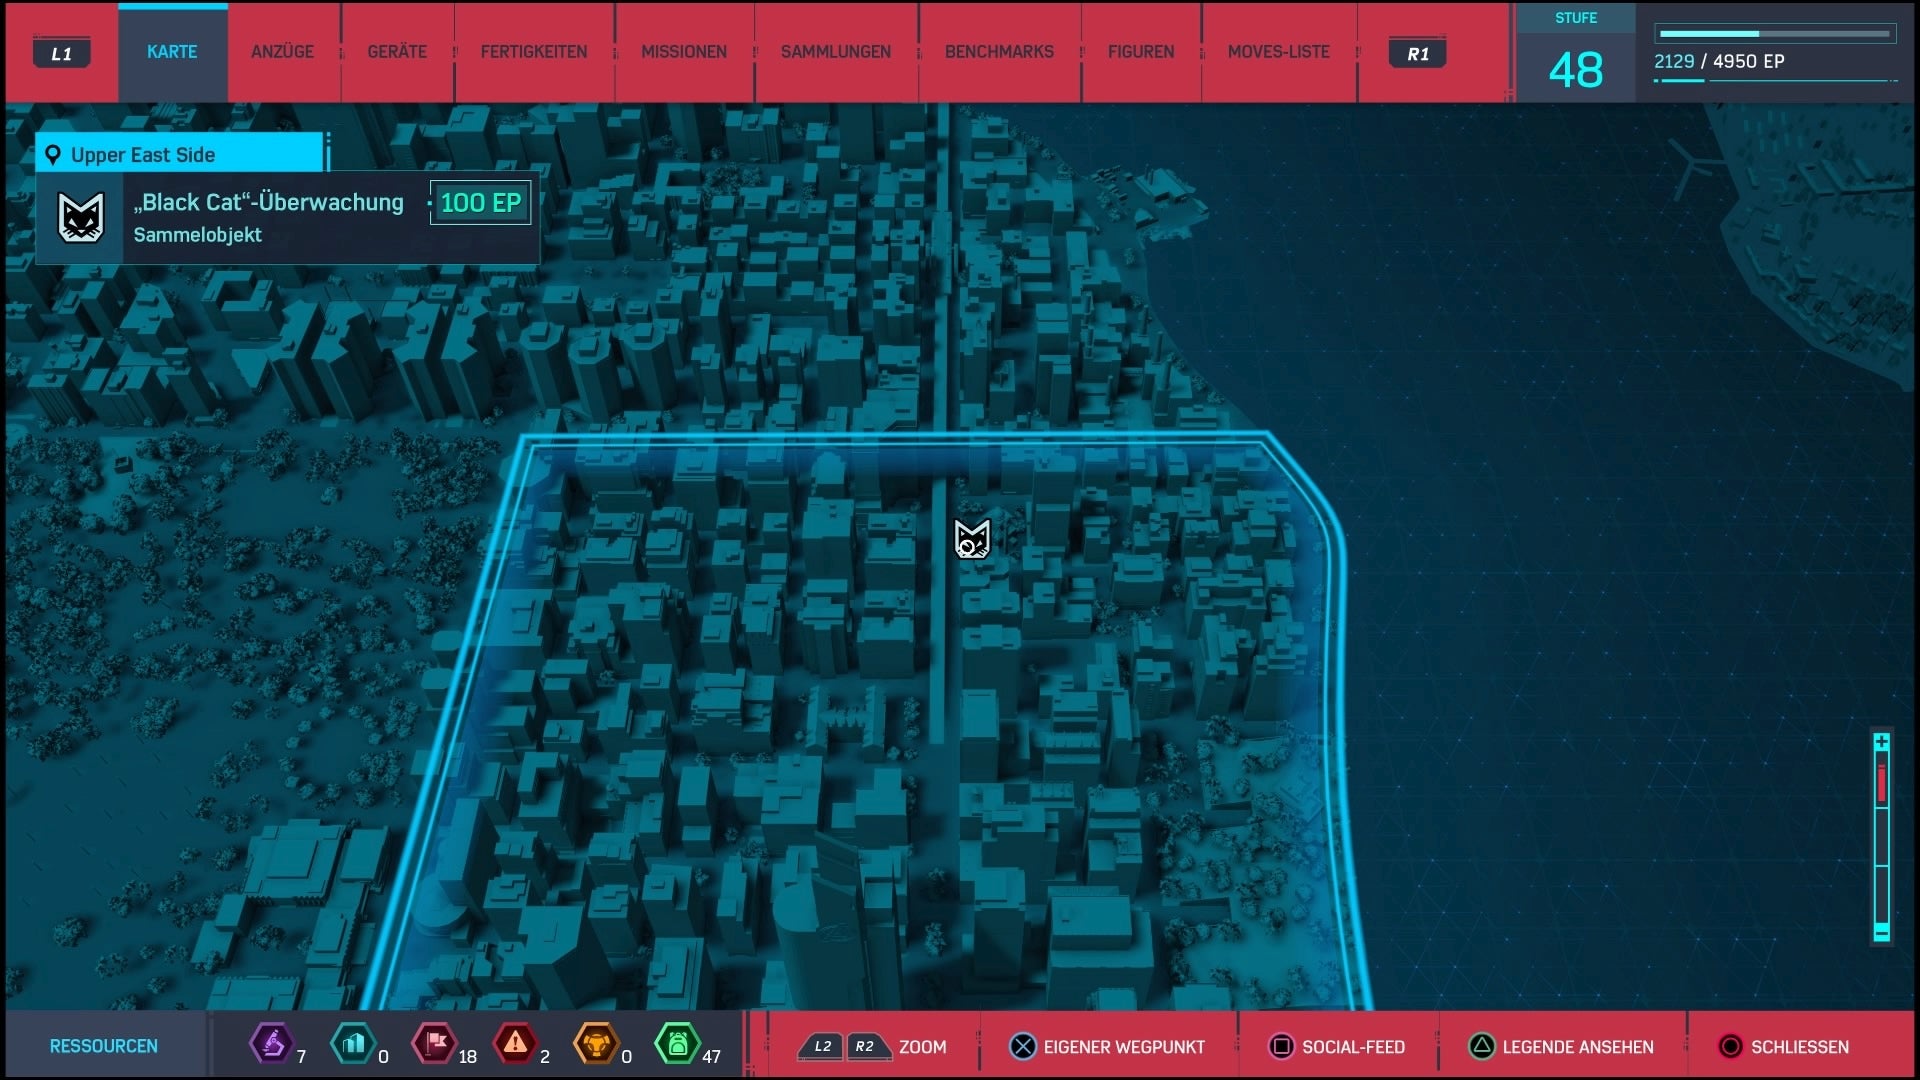Click the L1 shoulder button icon

click(62, 53)
